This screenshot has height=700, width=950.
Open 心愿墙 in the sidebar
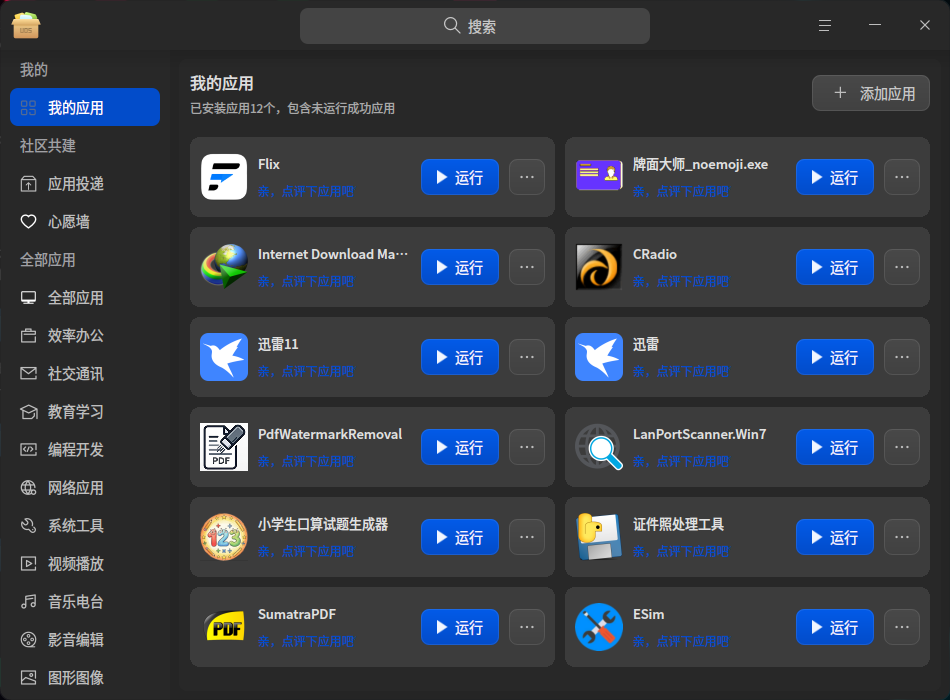coord(85,222)
